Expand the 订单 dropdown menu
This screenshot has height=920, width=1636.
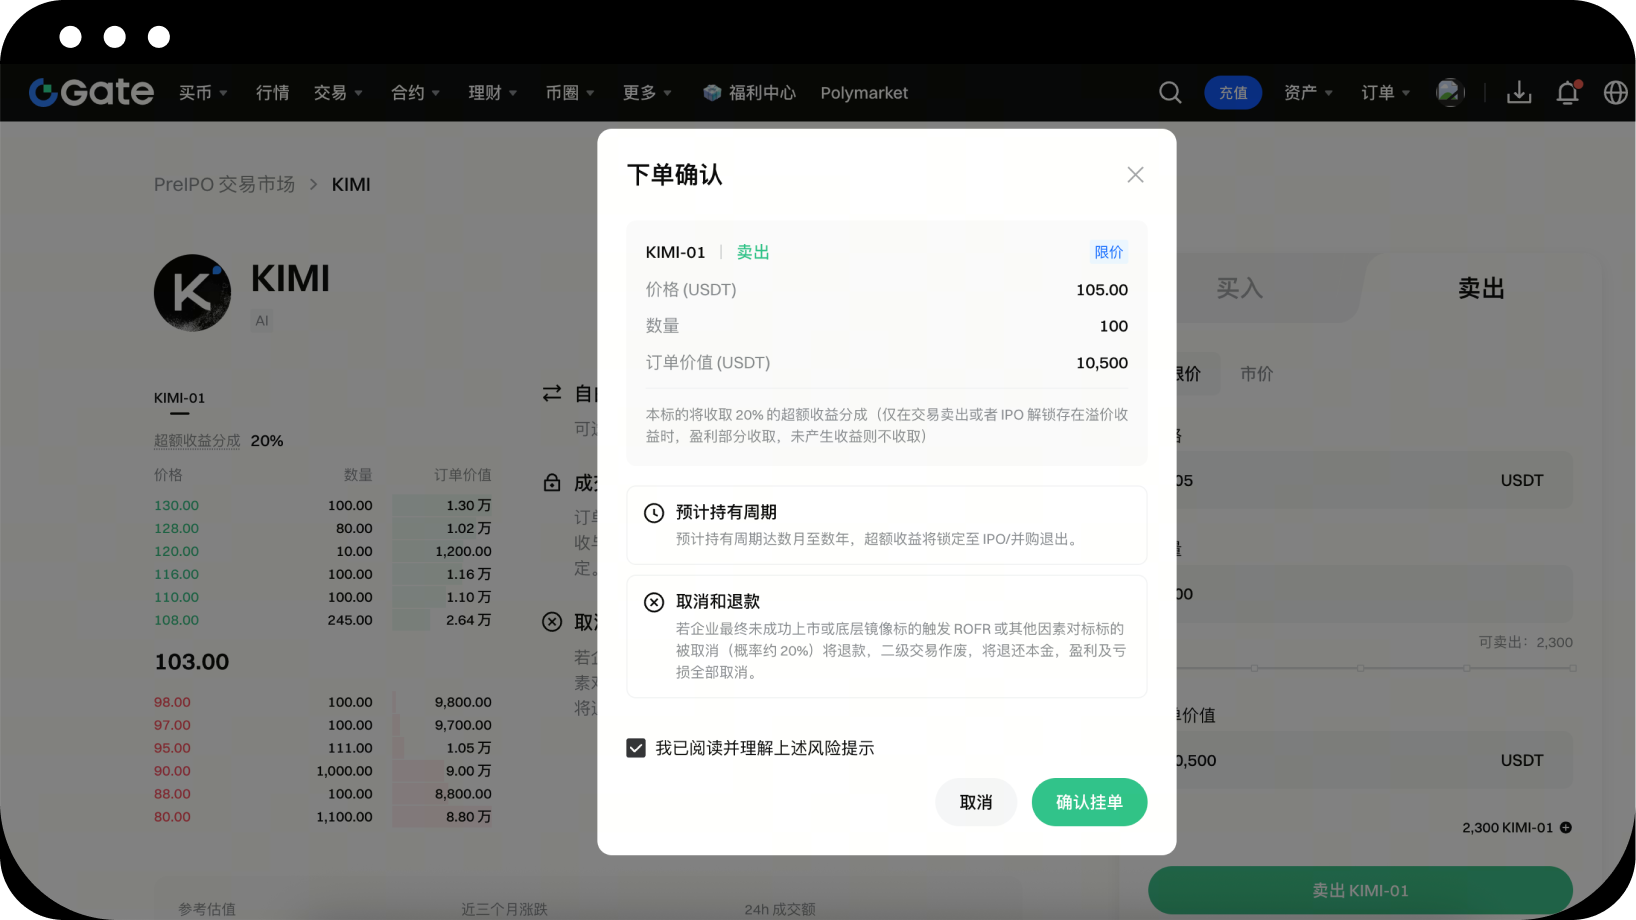(1386, 93)
